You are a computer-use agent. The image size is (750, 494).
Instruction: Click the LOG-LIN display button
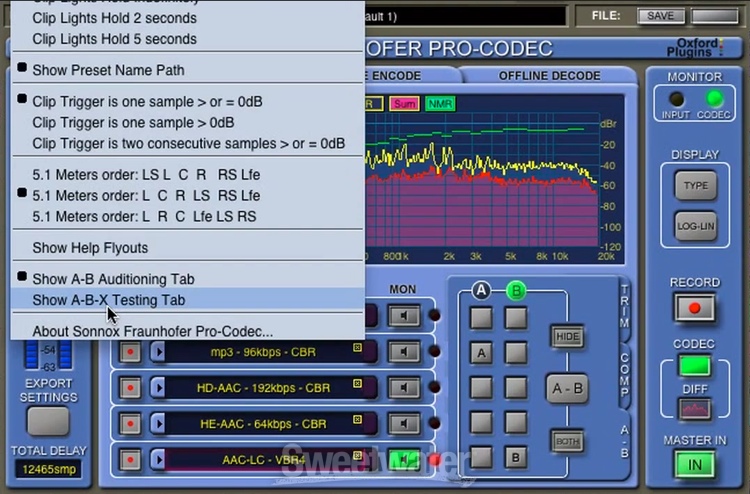click(695, 226)
